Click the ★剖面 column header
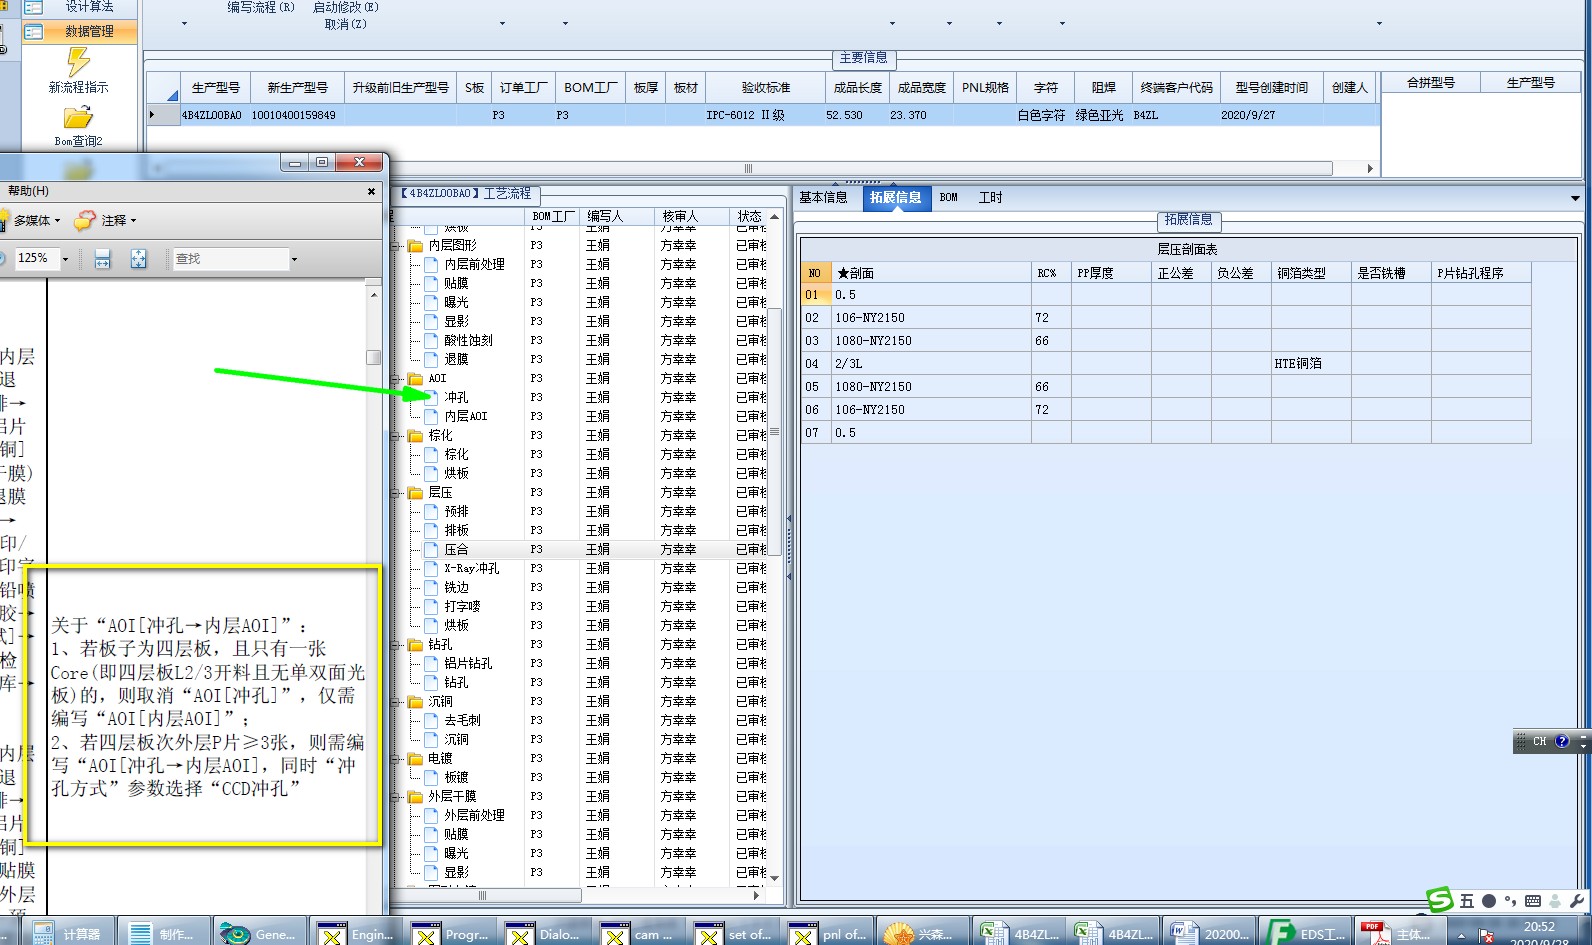This screenshot has width=1592, height=945. click(x=931, y=273)
